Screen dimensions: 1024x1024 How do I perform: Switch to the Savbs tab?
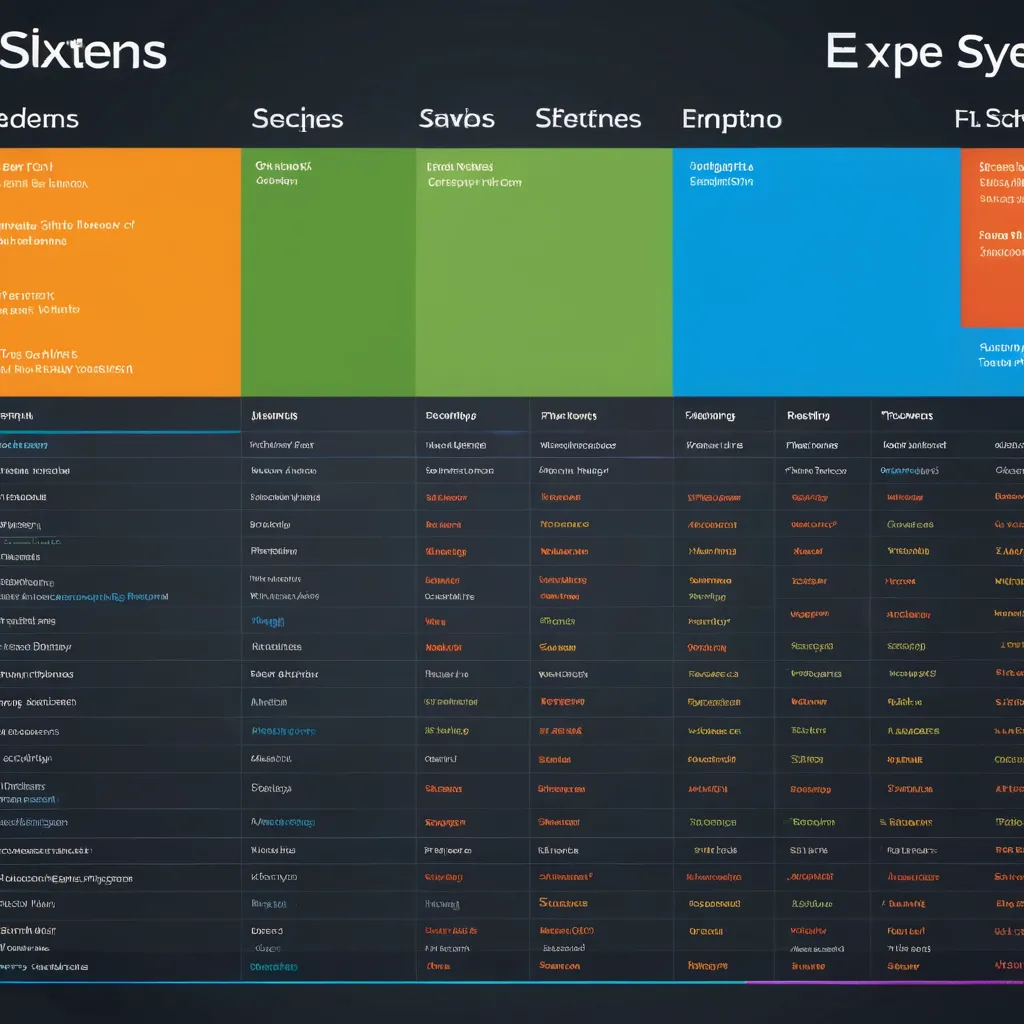coord(456,119)
